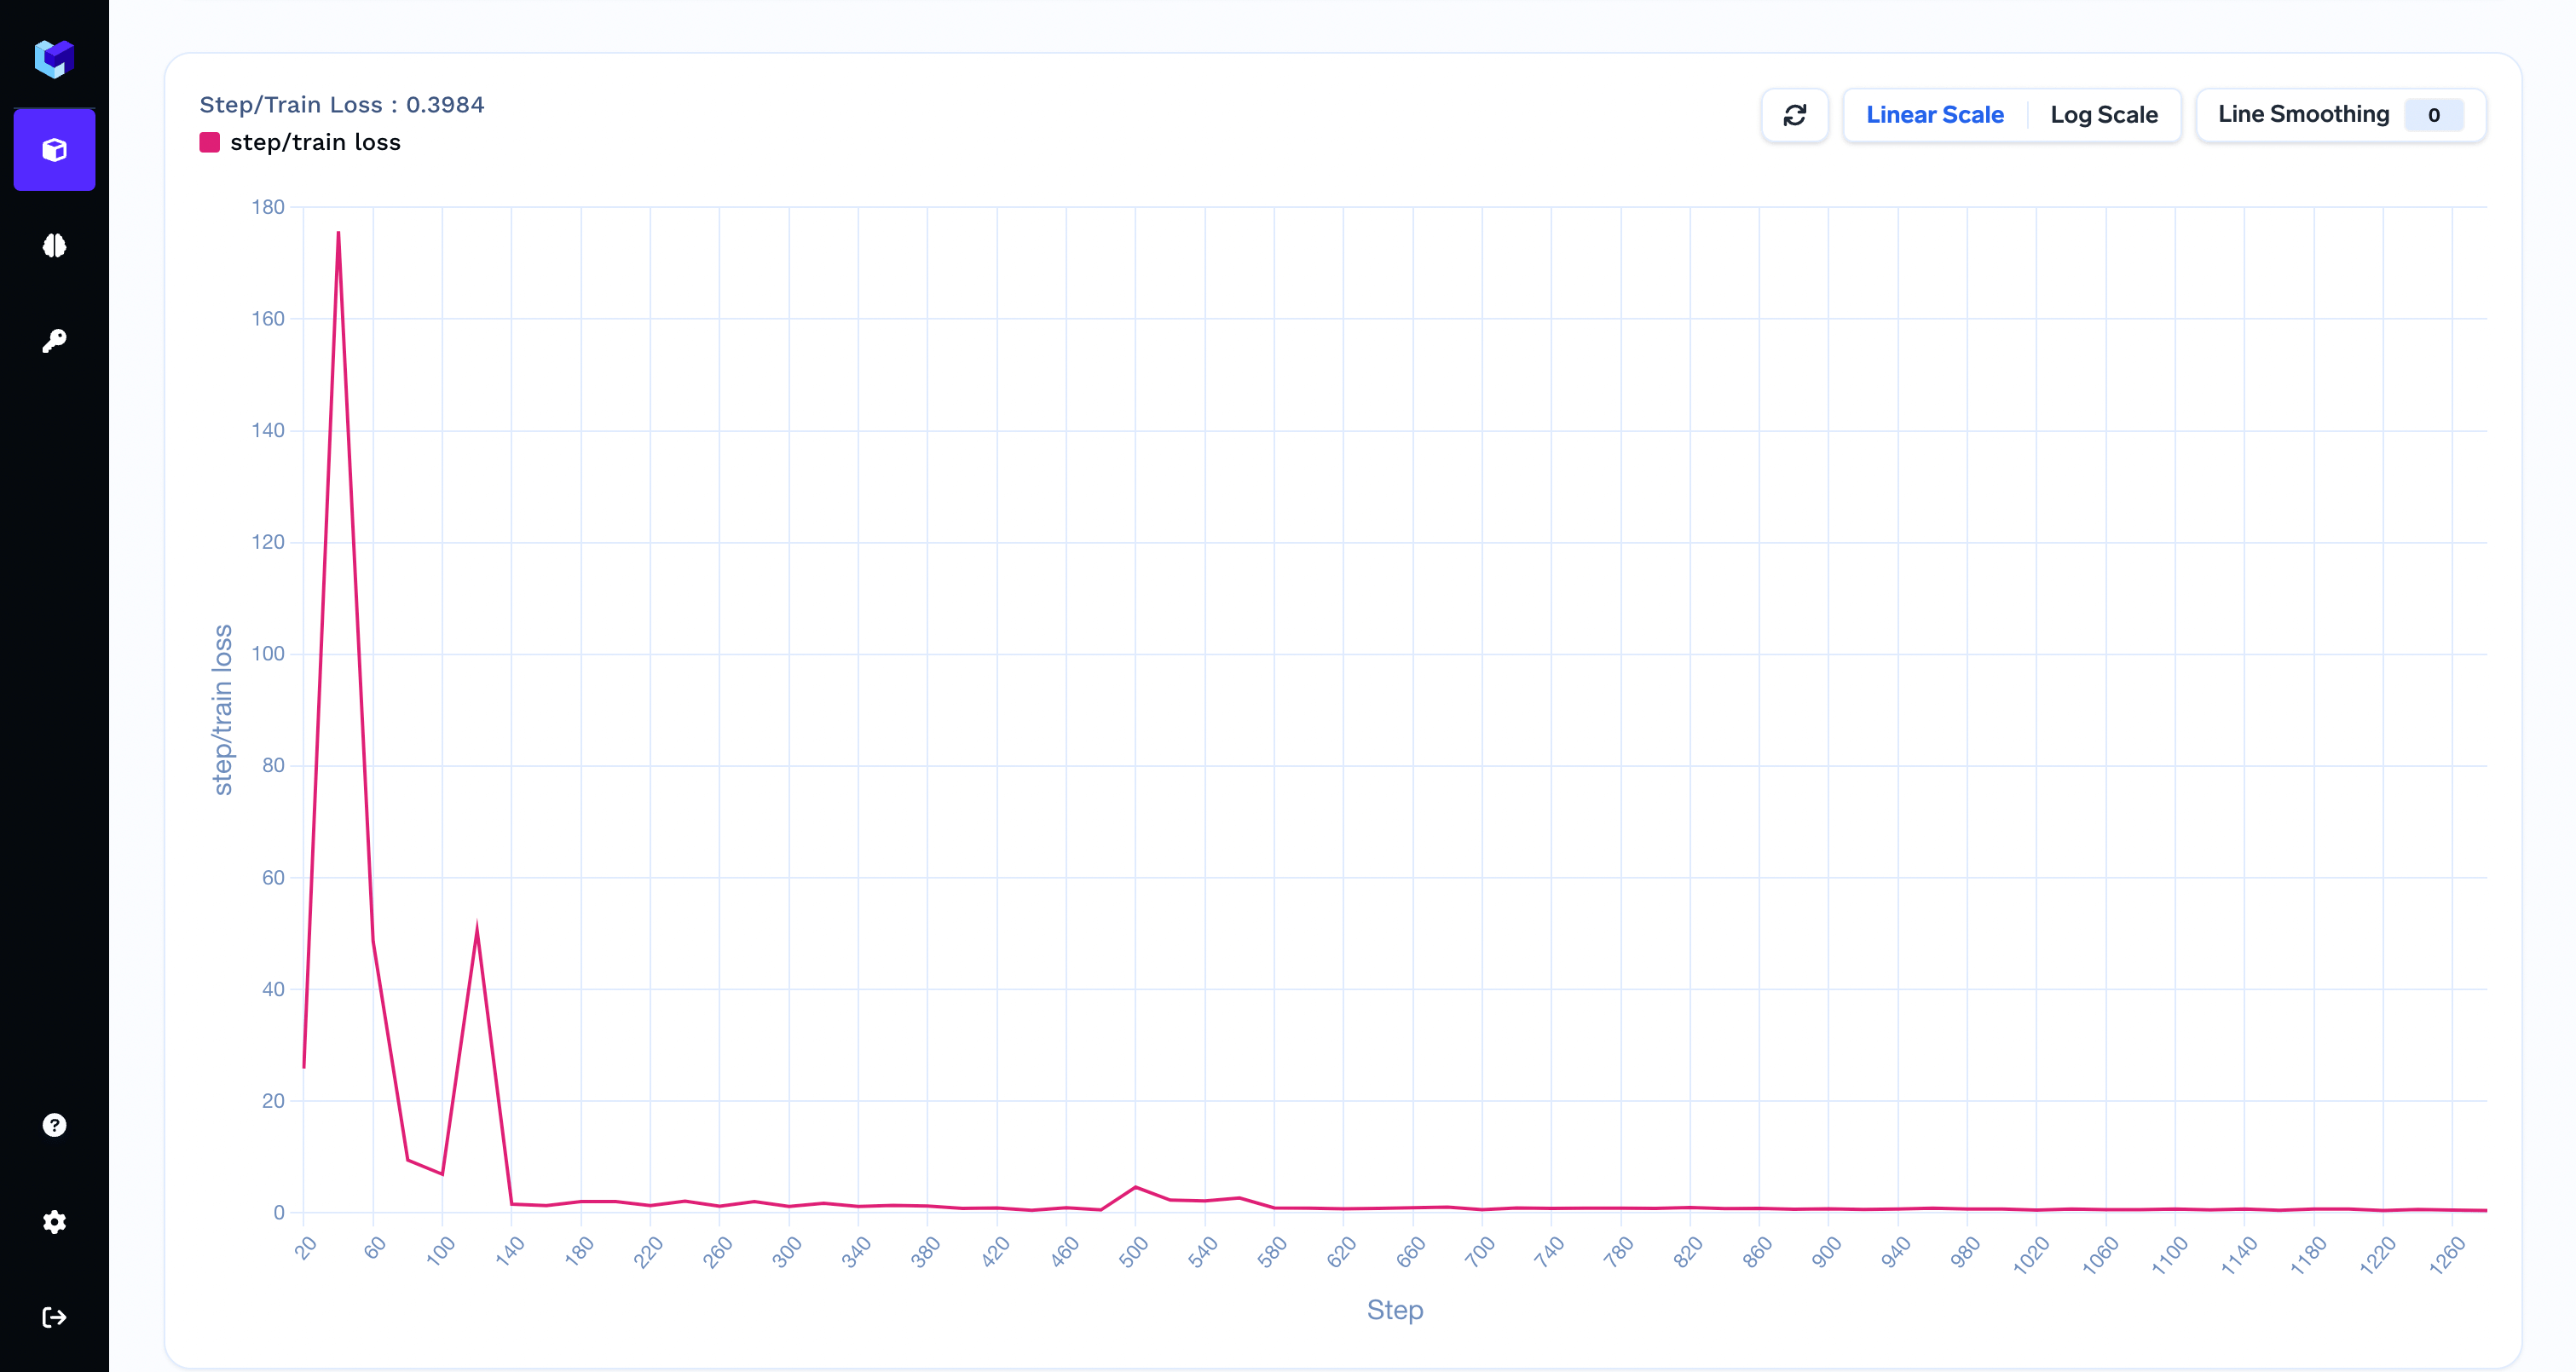
Task: Click the pink step/train loss legend swatch
Action: point(210,142)
